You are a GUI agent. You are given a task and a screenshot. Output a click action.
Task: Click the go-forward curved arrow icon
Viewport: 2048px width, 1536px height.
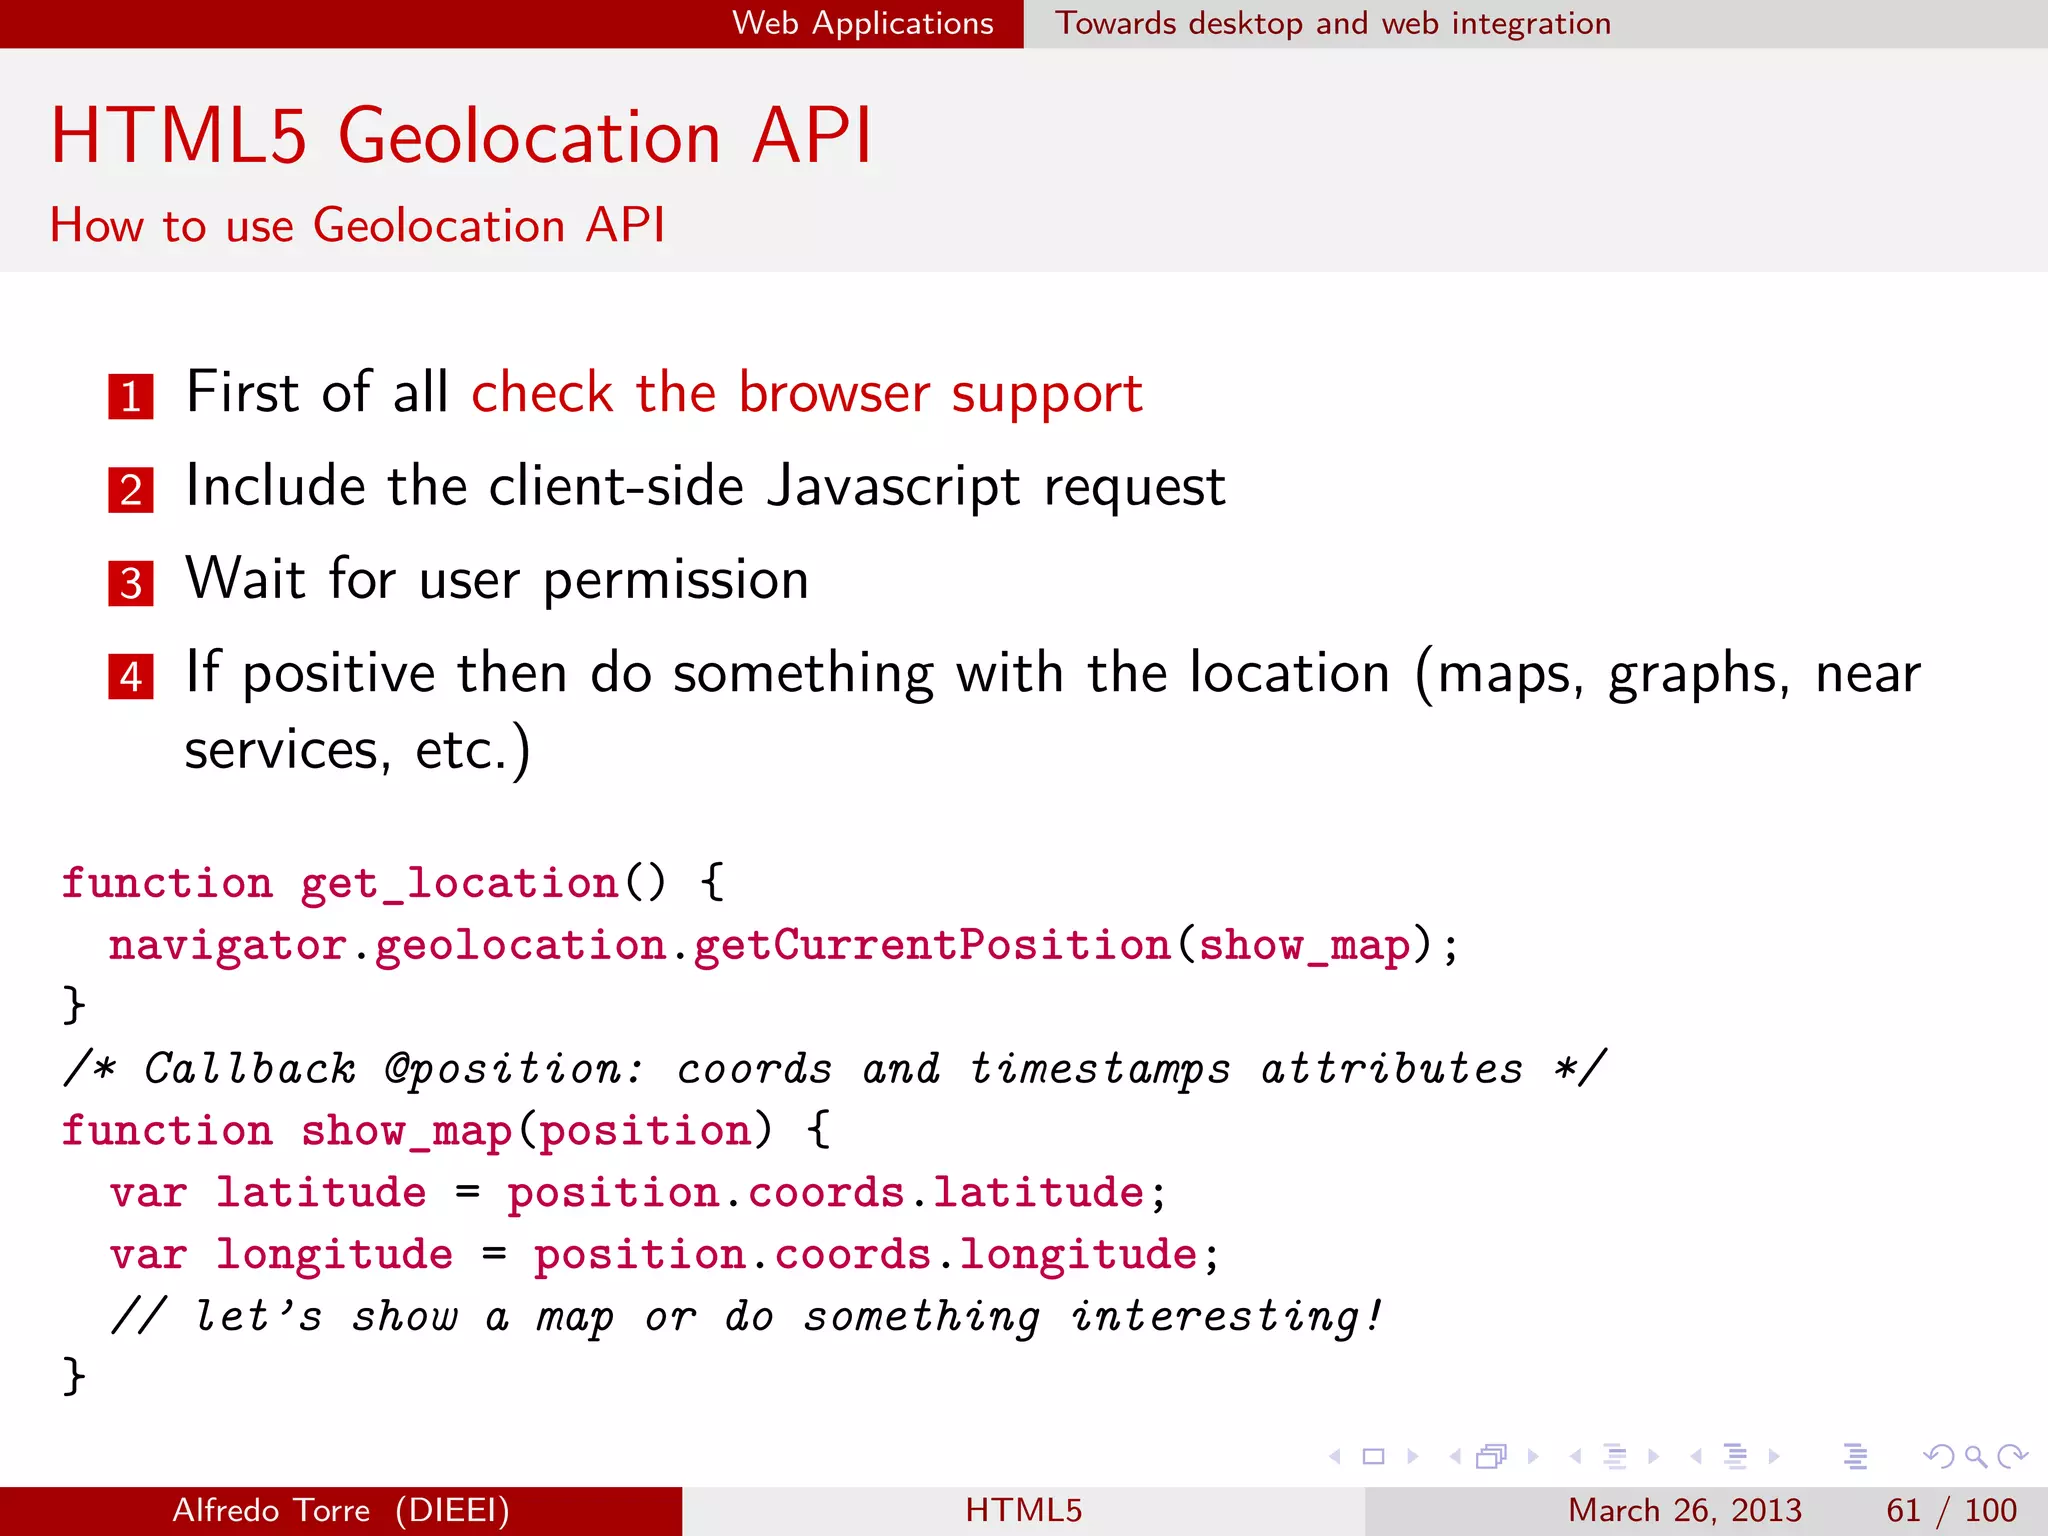[2012, 1457]
